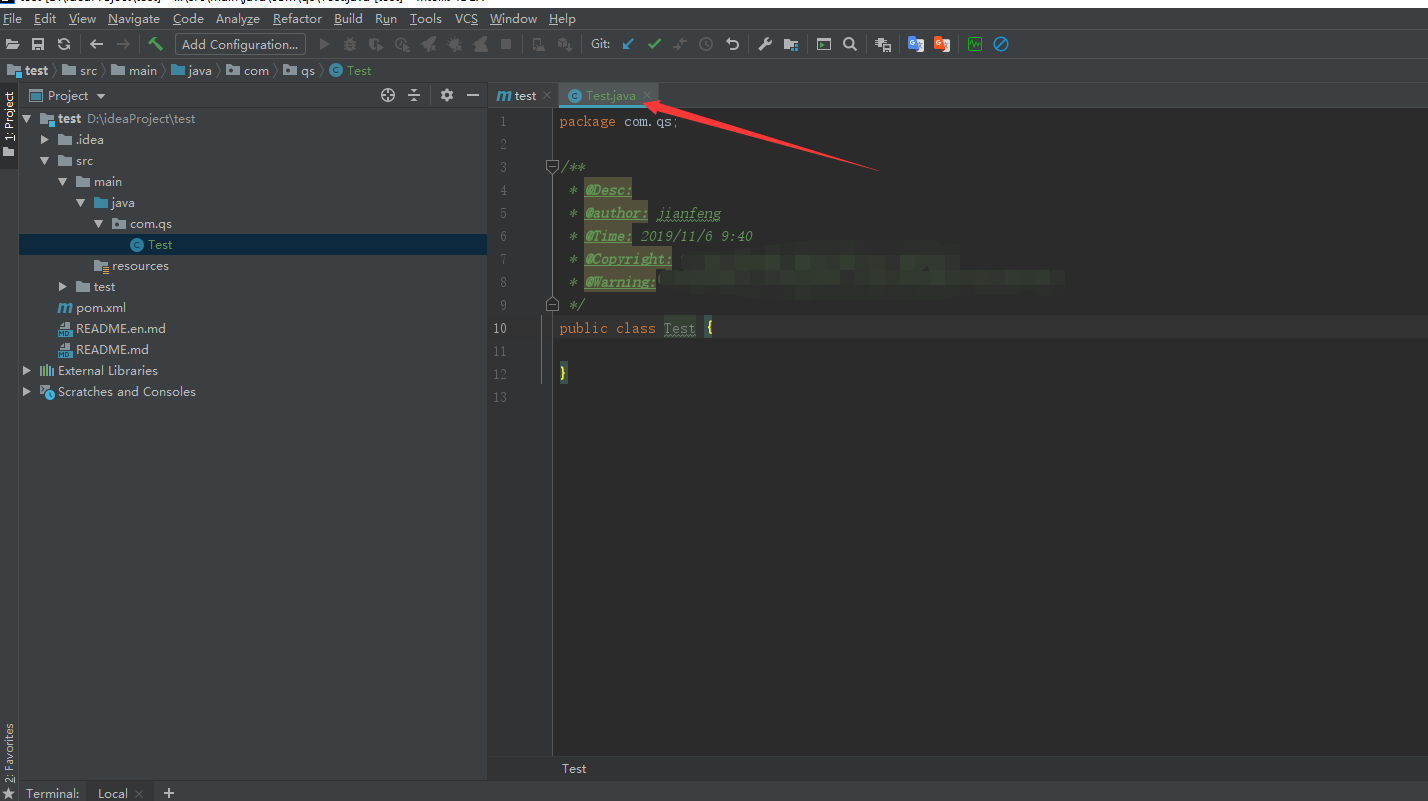
Task: Click the Search Everywhere magnifier icon
Action: (850, 44)
